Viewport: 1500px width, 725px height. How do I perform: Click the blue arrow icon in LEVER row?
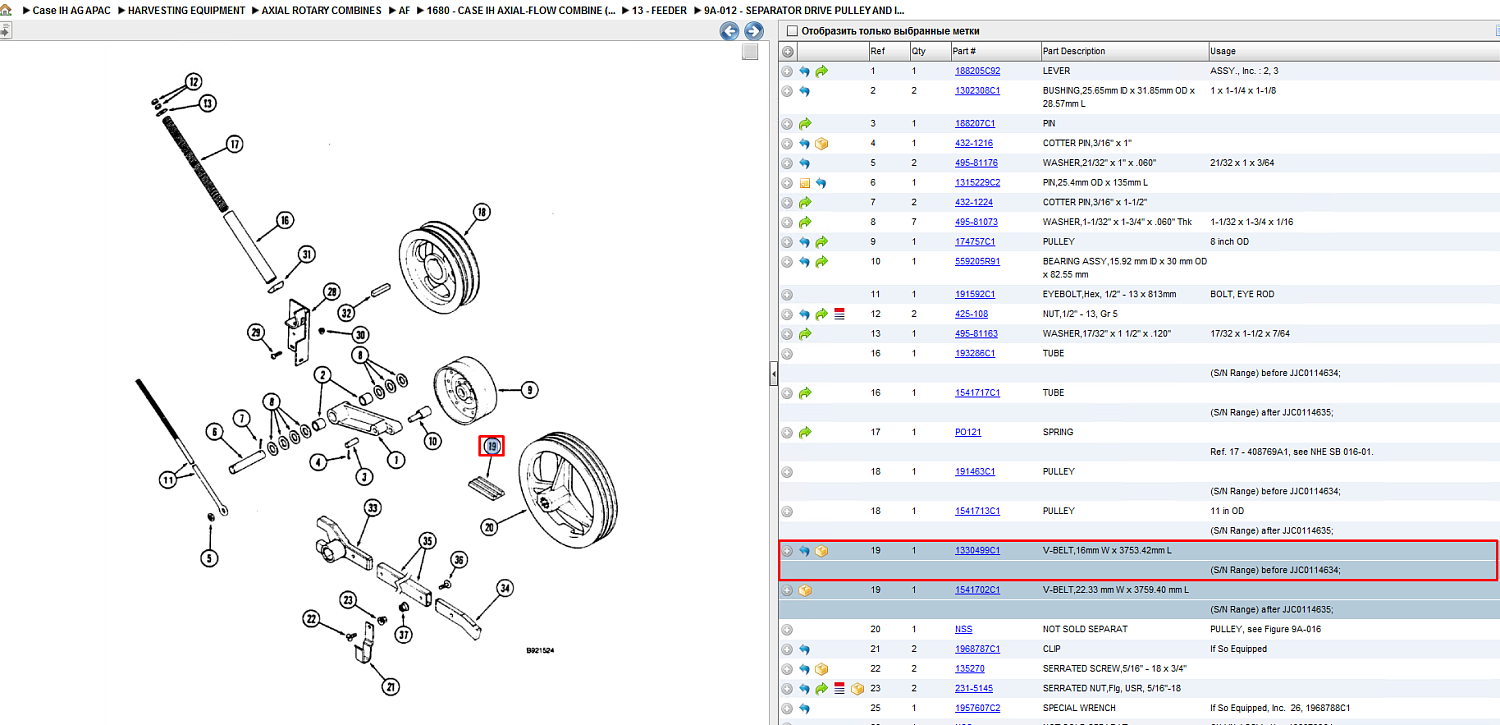[x=804, y=71]
